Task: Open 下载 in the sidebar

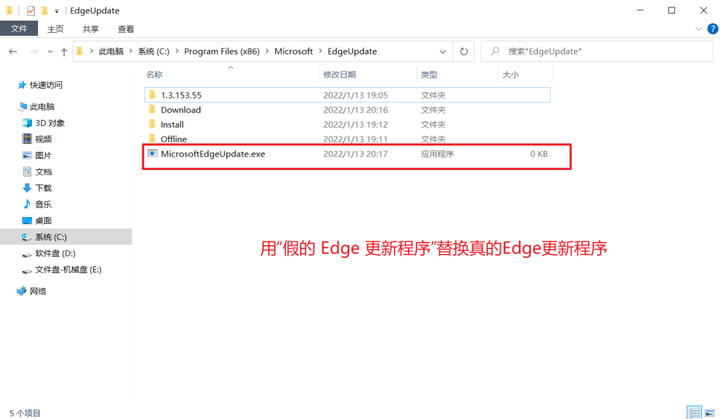Action: pos(43,188)
